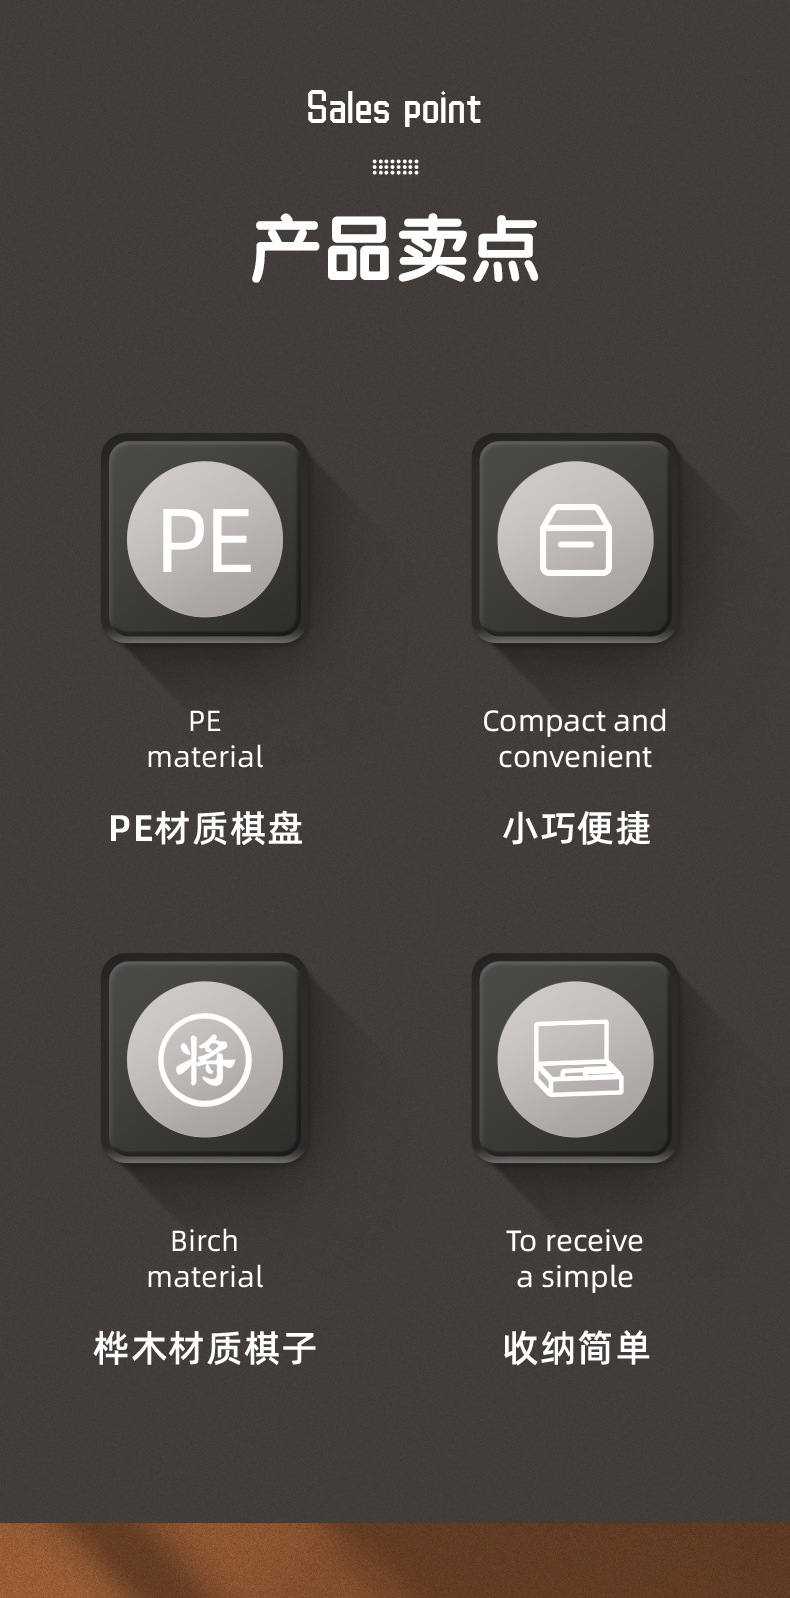Click the dark tile around the open case icon
The width and height of the screenshot is (790, 1598).
(575, 1059)
